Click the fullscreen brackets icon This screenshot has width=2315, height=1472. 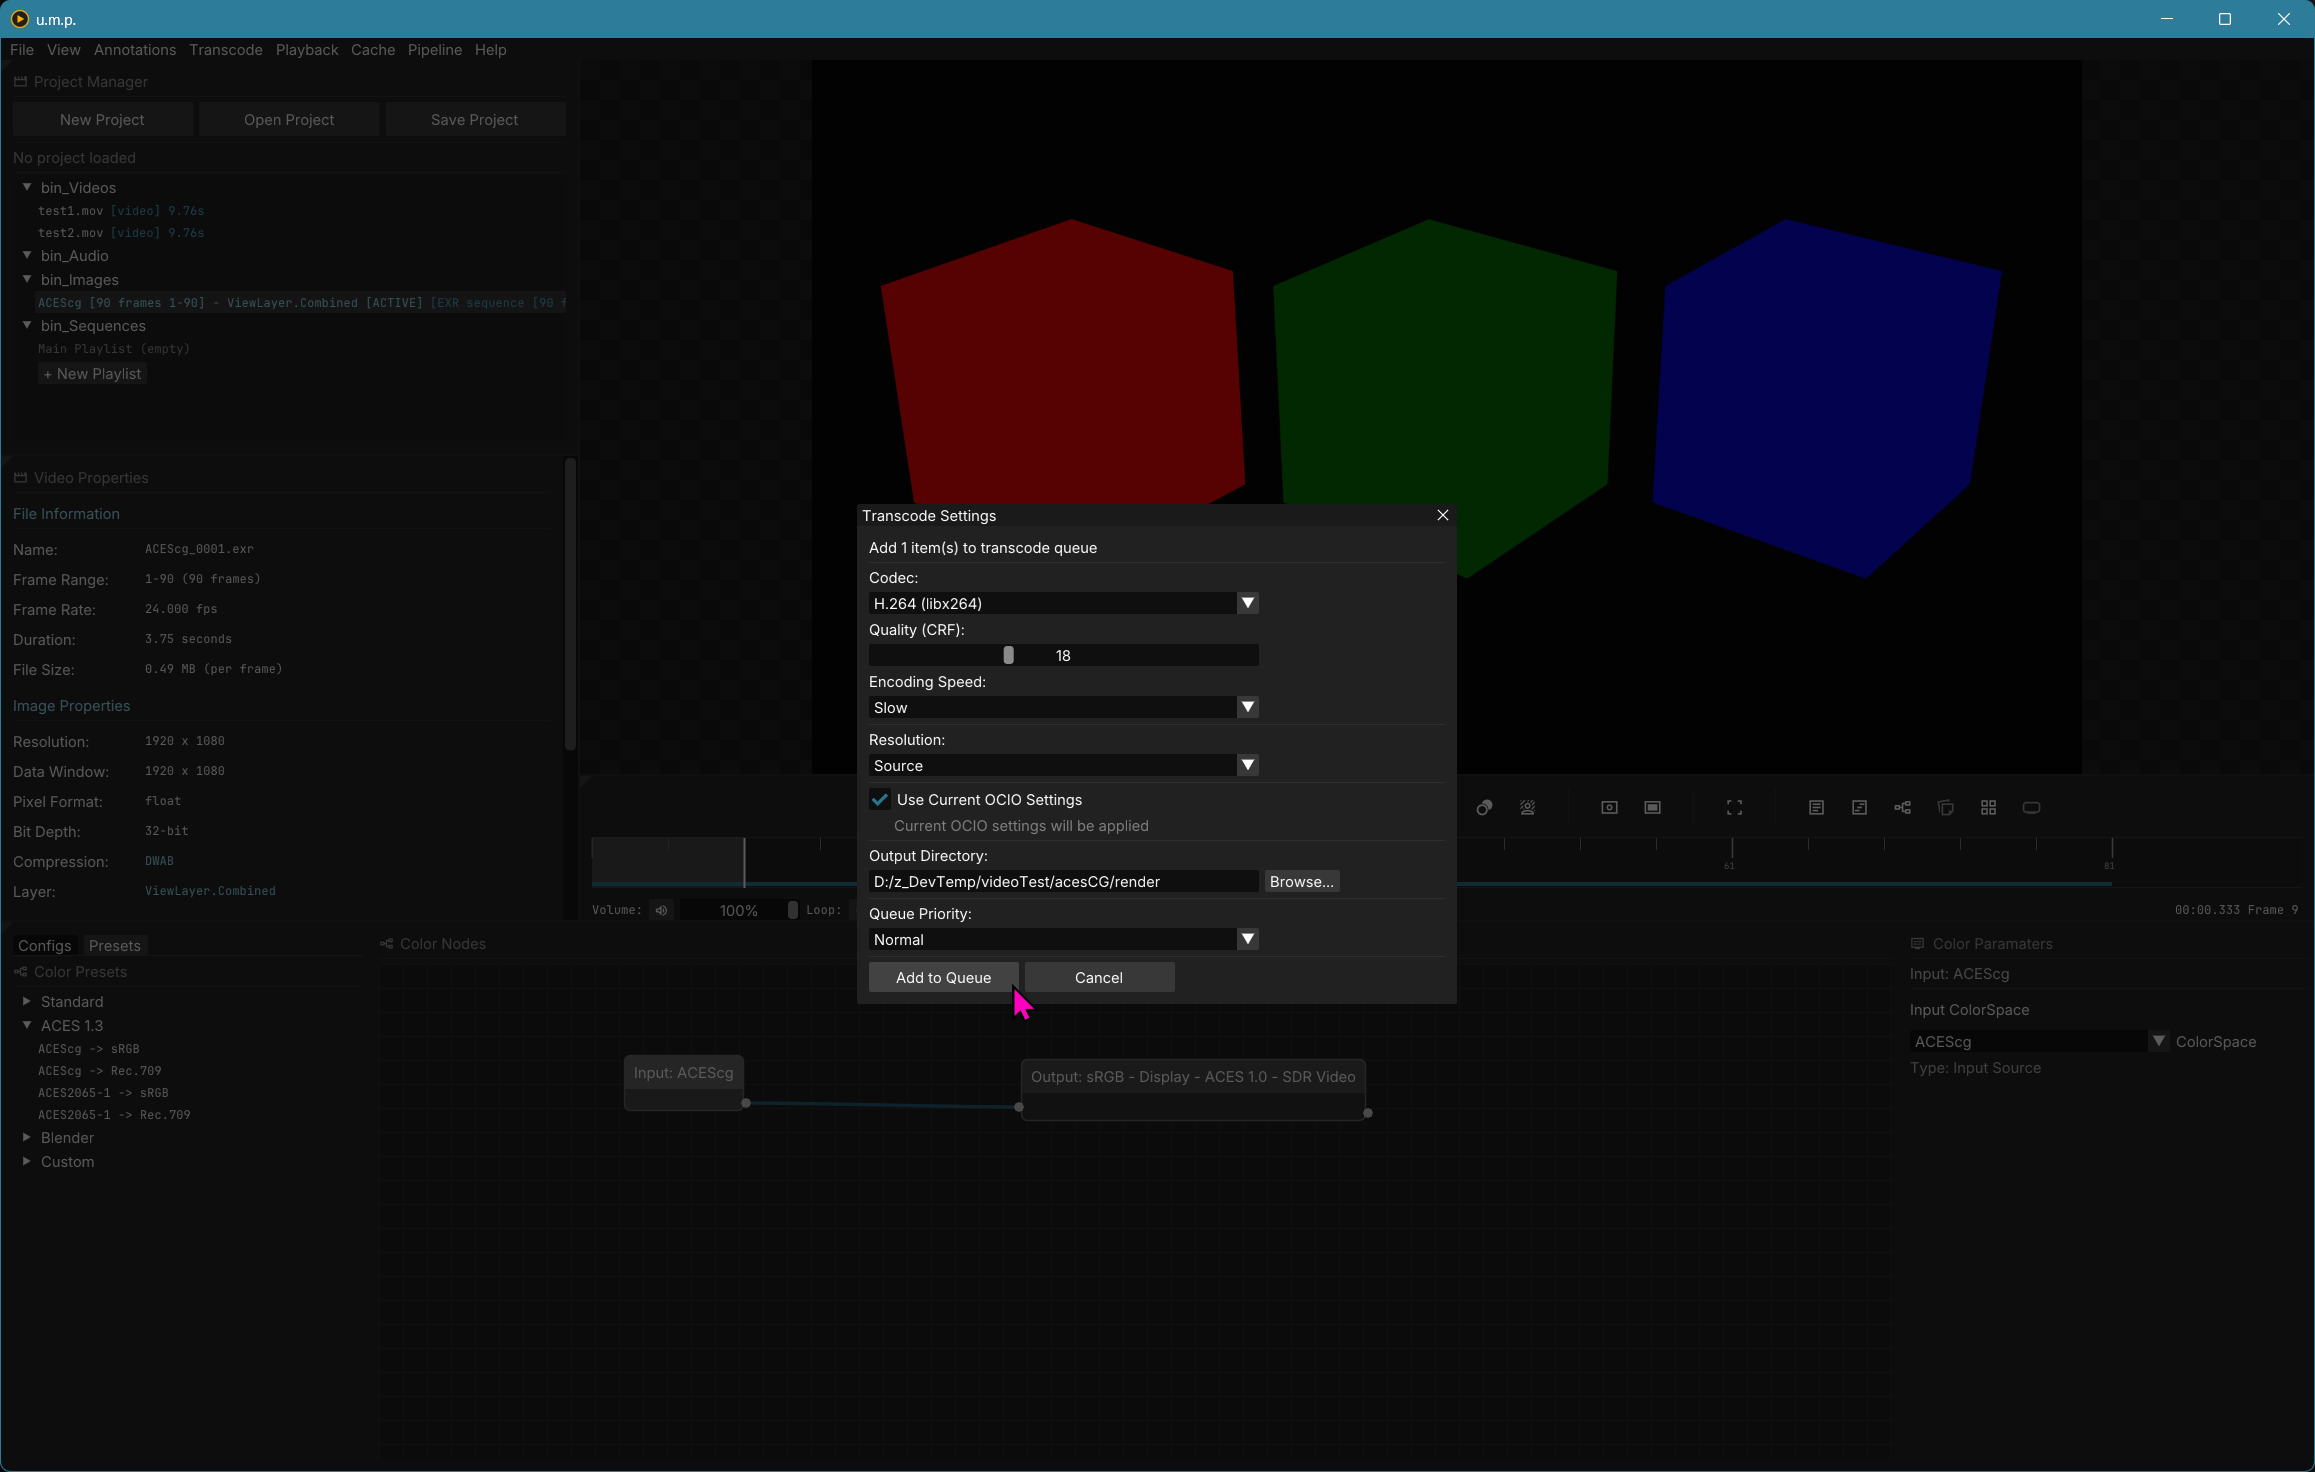[x=1734, y=808]
